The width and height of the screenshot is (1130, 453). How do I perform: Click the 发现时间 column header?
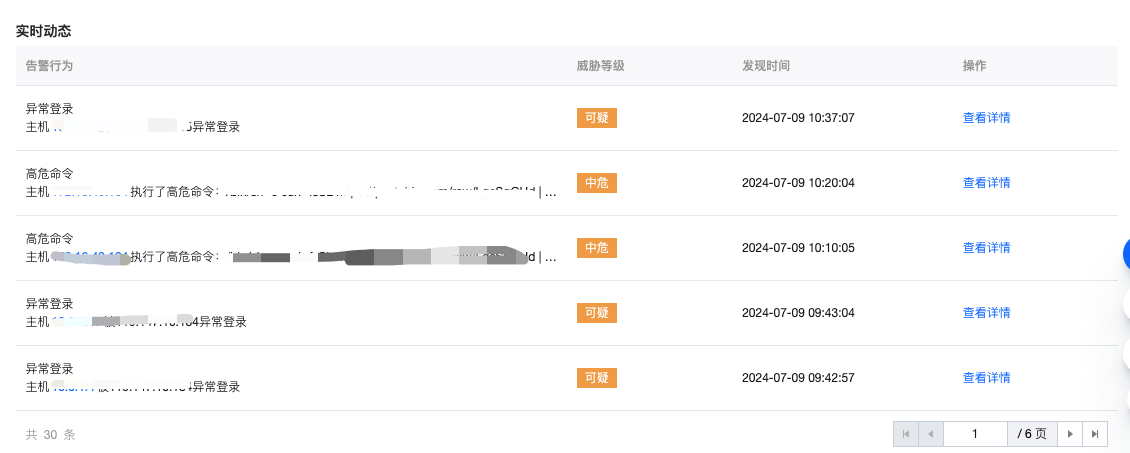766,65
